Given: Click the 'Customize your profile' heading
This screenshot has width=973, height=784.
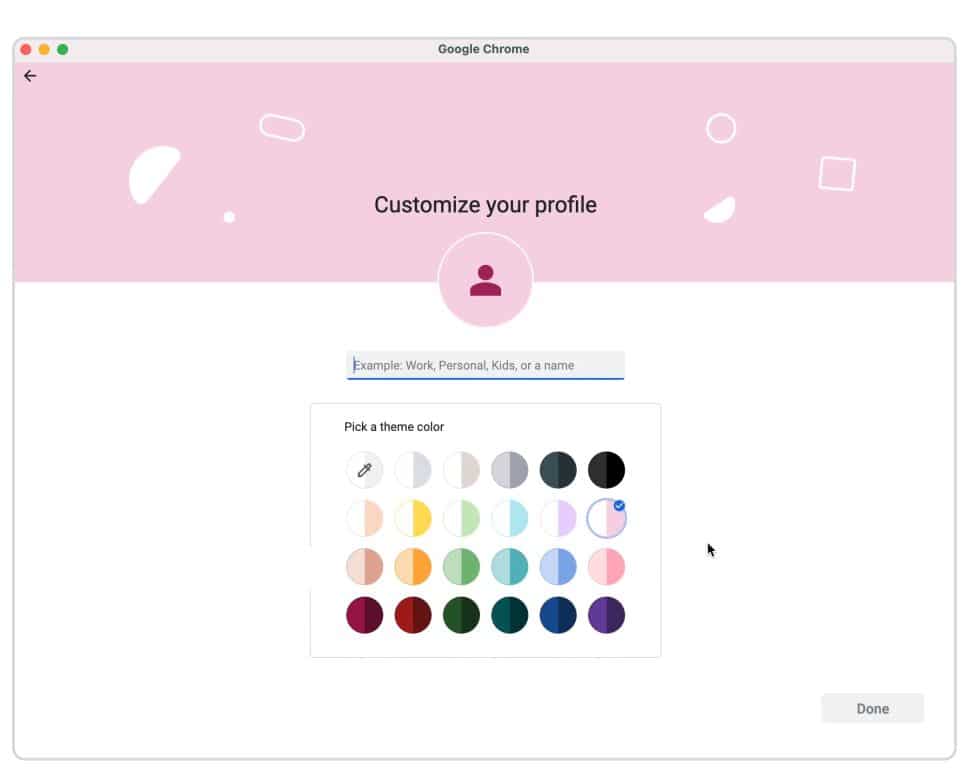Looking at the screenshot, I should click(485, 205).
